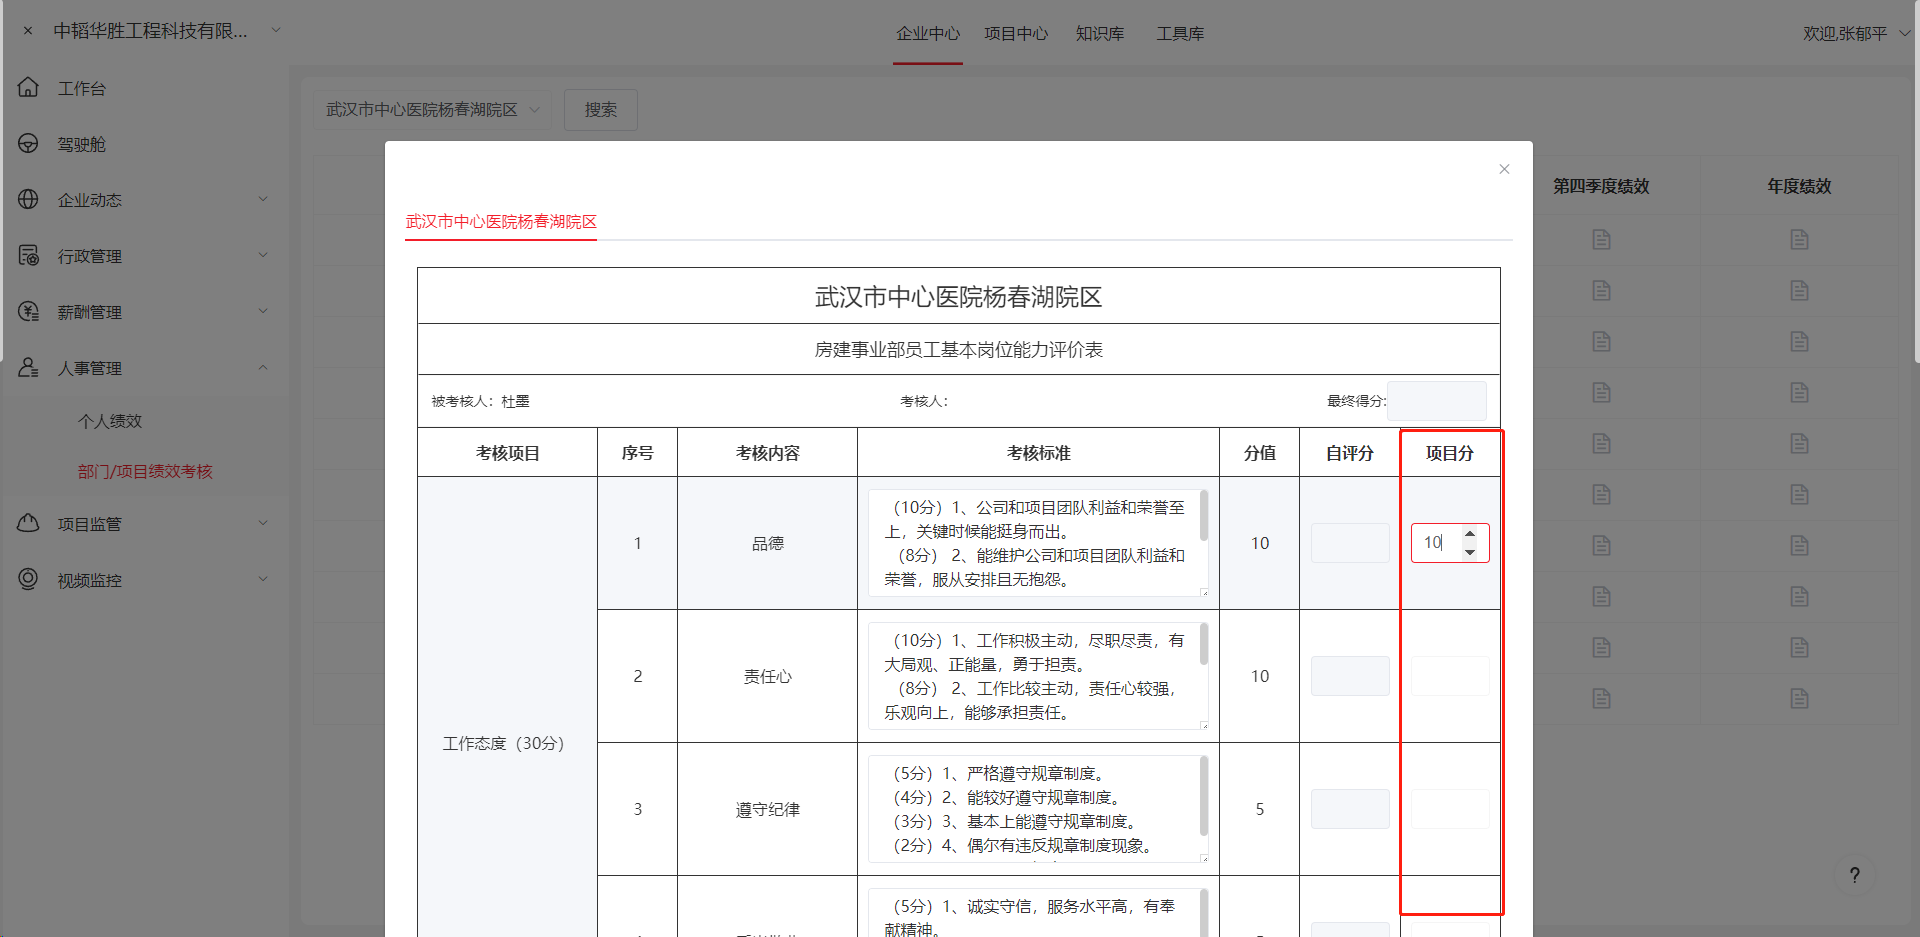Click the 年度绩效 column header

1799,186
